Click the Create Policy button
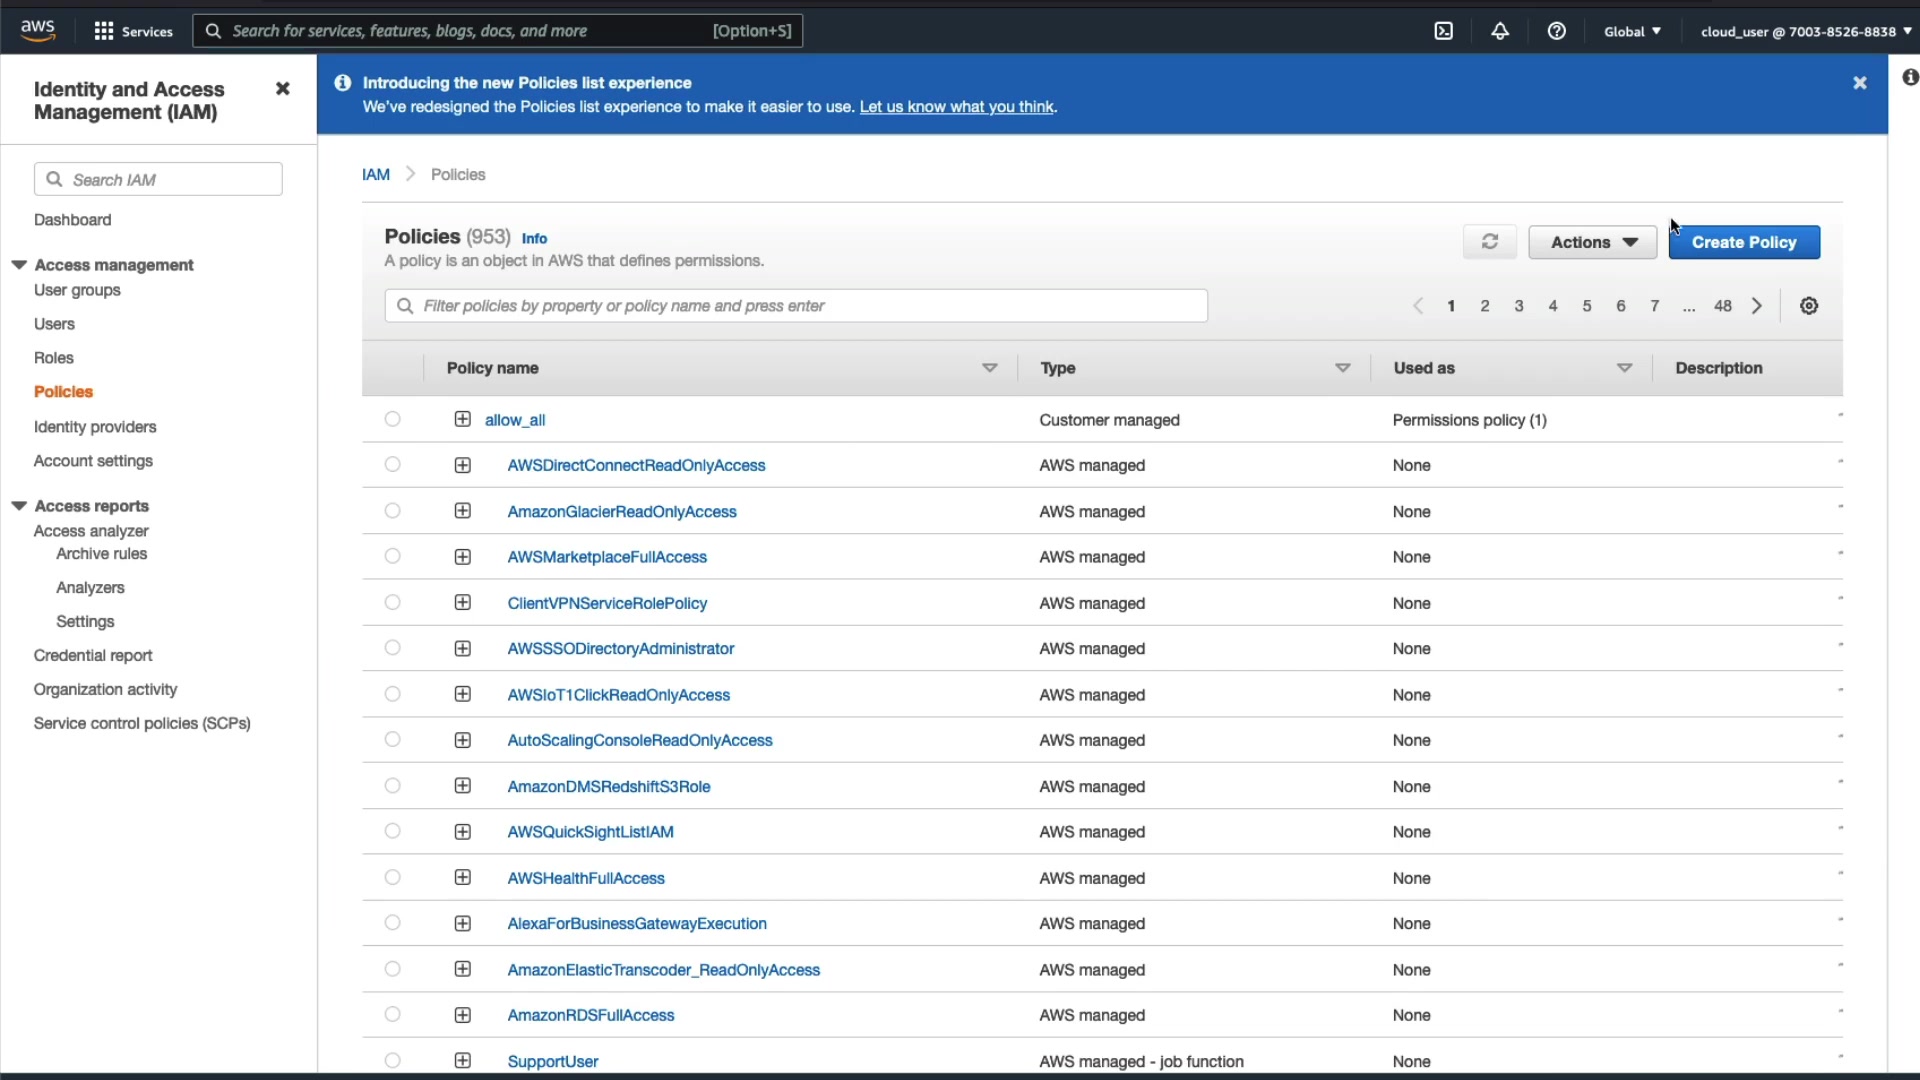The width and height of the screenshot is (1920, 1080). pos(1743,242)
